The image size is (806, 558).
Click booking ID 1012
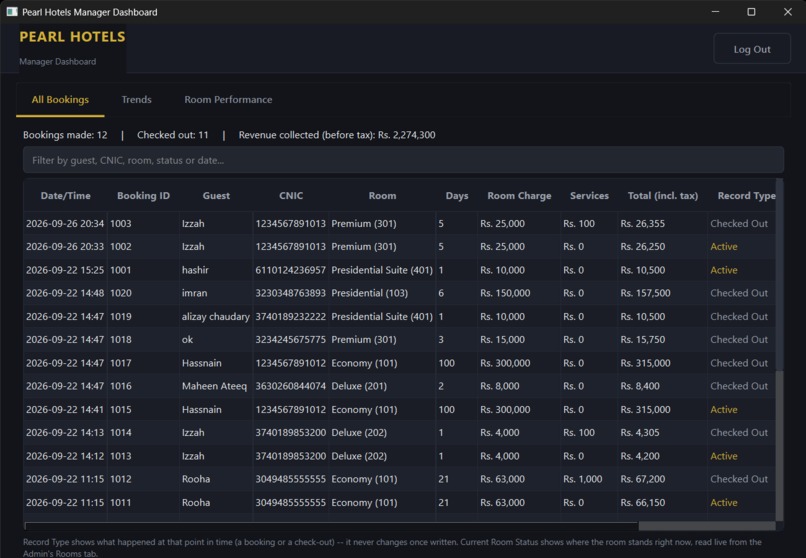click(121, 479)
